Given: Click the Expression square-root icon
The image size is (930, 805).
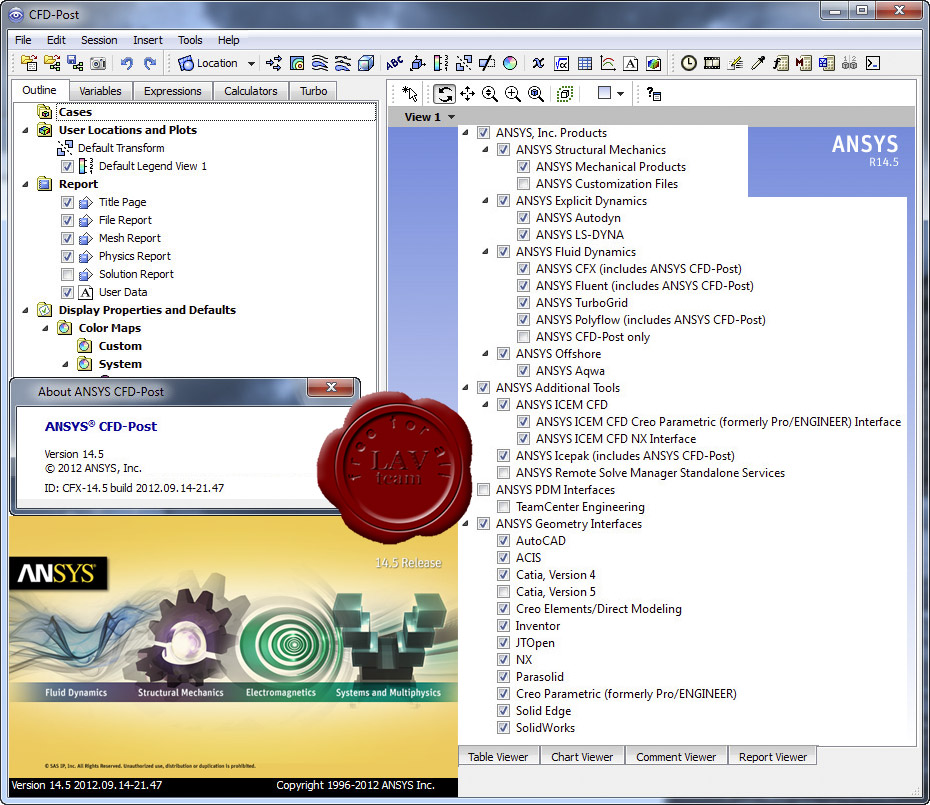Looking at the screenshot, I should coord(562,63).
